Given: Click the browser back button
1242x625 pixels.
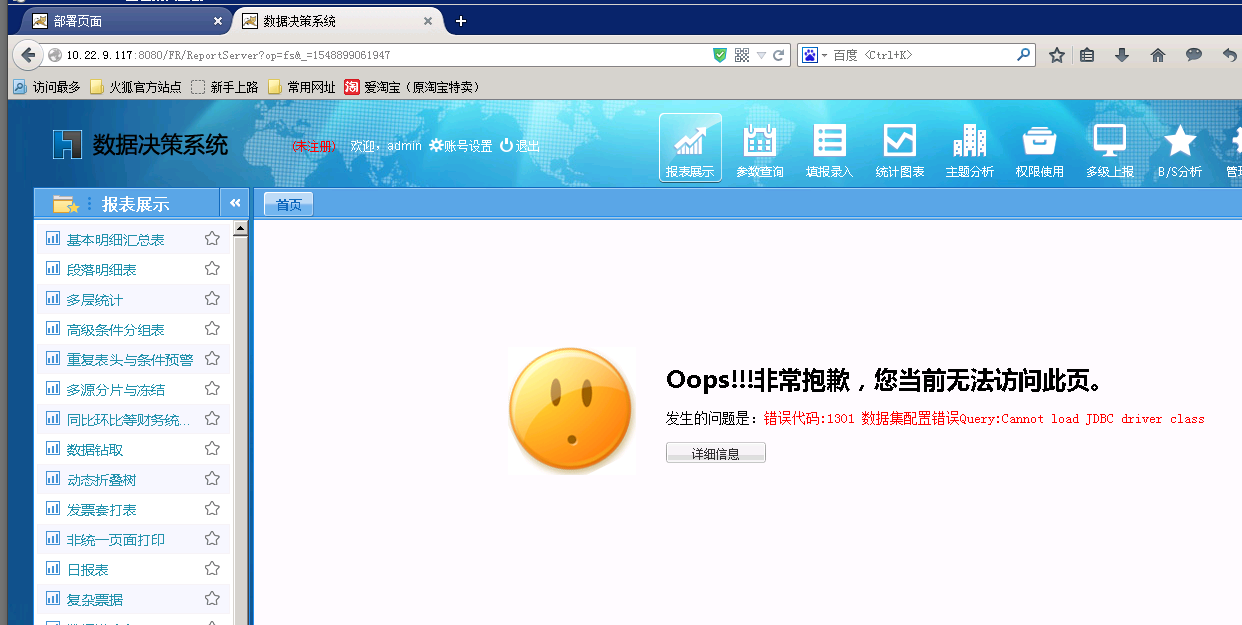Looking at the screenshot, I should pos(27,55).
